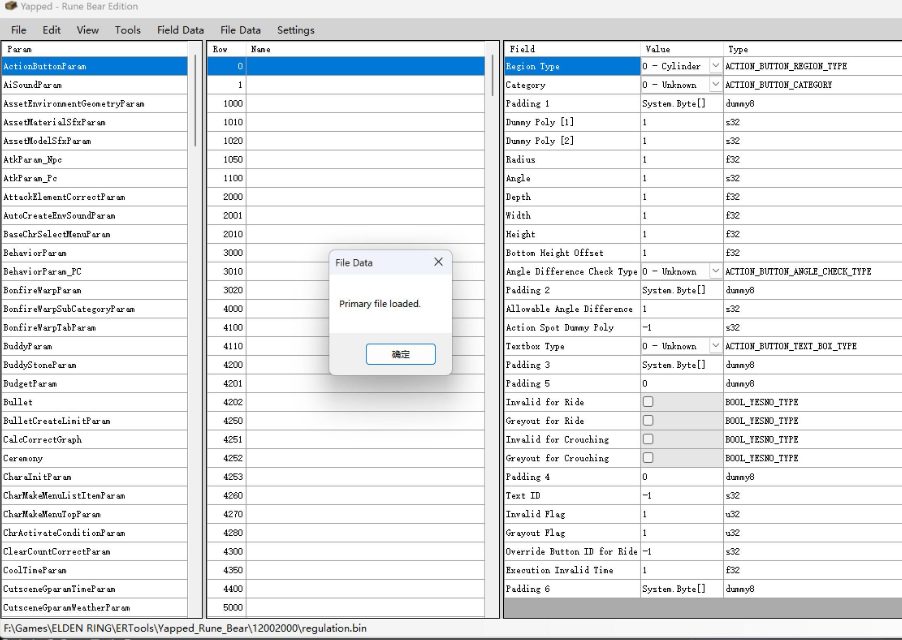This screenshot has width=902, height=640.
Task: Open the Category dropdown
Action: pos(715,85)
